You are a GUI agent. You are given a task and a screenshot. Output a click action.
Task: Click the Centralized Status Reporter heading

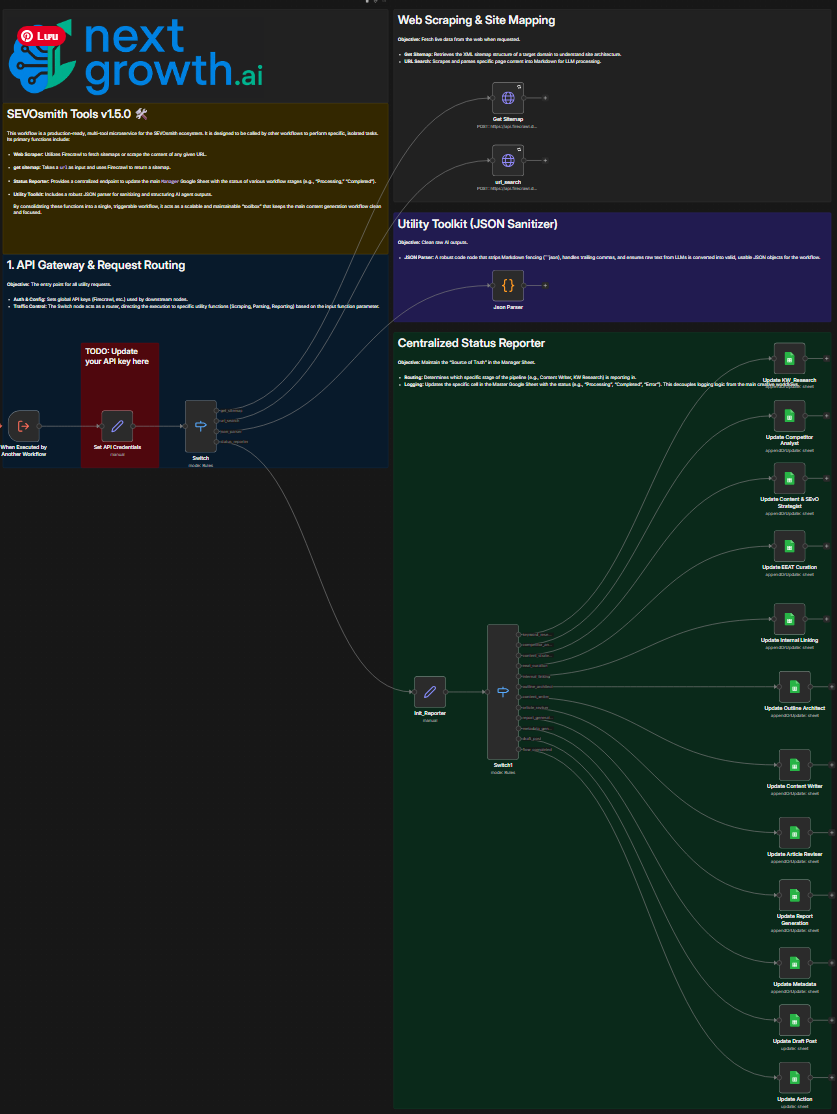471,343
